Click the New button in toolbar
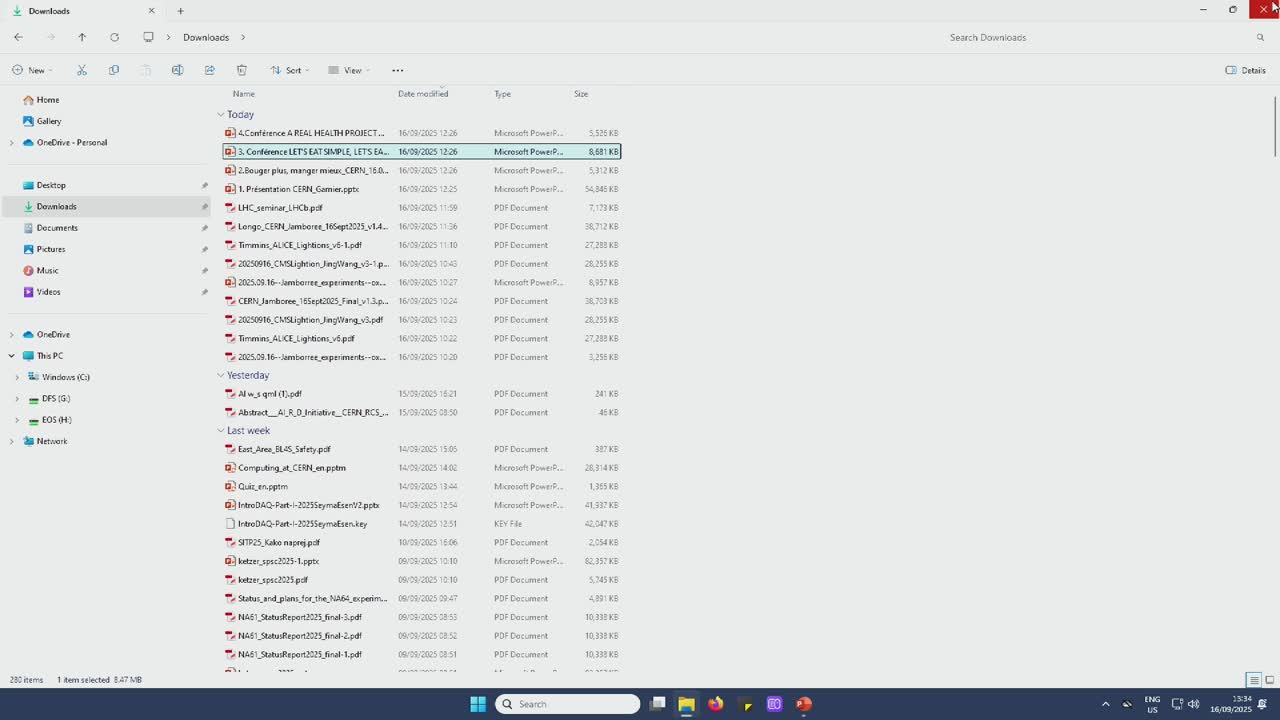Screen dimensions: 1280x720 pyautogui.click(x=32, y=70)
